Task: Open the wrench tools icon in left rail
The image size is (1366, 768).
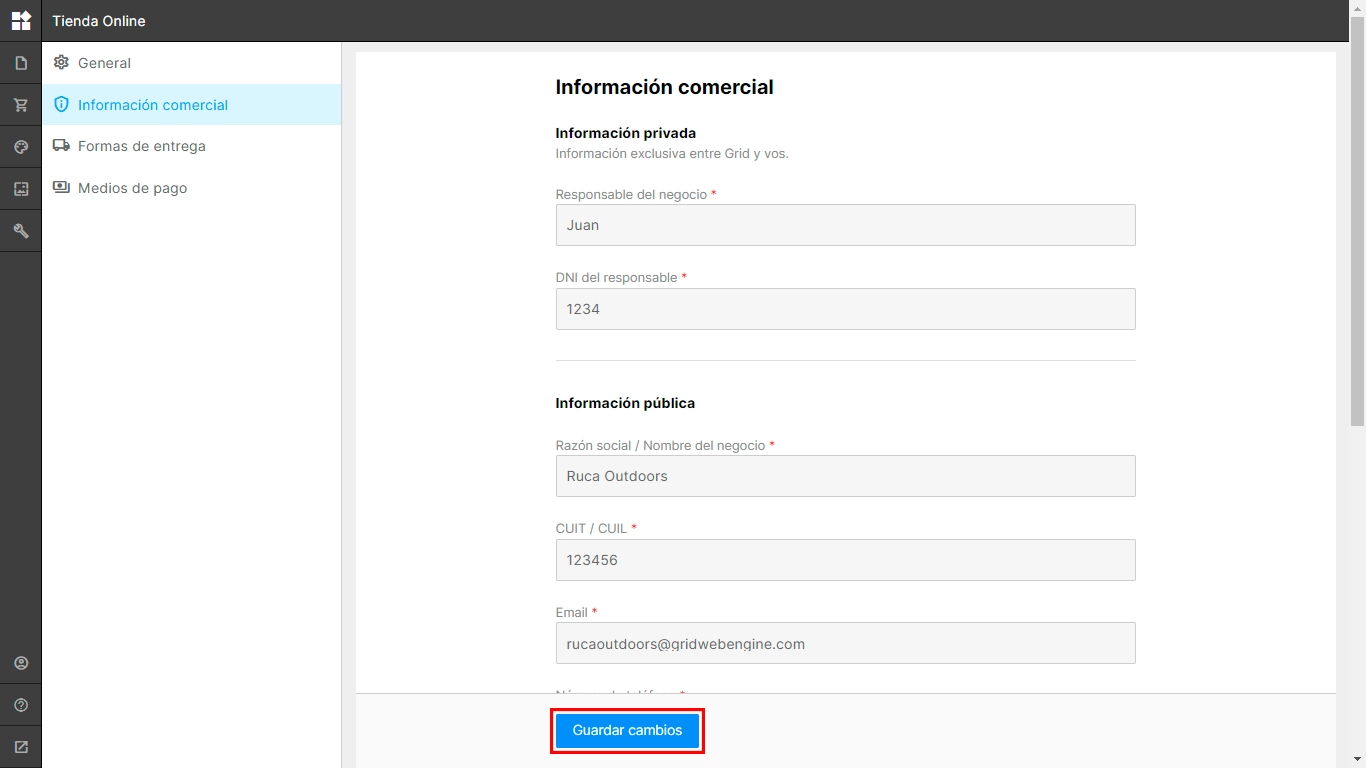Action: coord(21,231)
